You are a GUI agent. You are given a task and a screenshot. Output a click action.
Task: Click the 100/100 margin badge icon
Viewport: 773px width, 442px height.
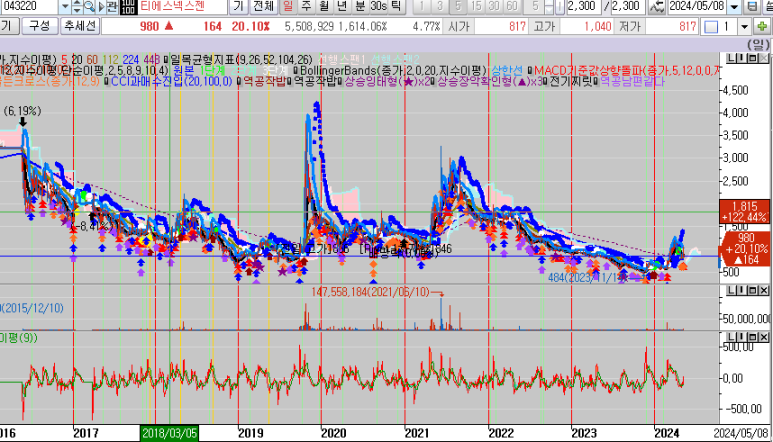(x=128, y=6)
